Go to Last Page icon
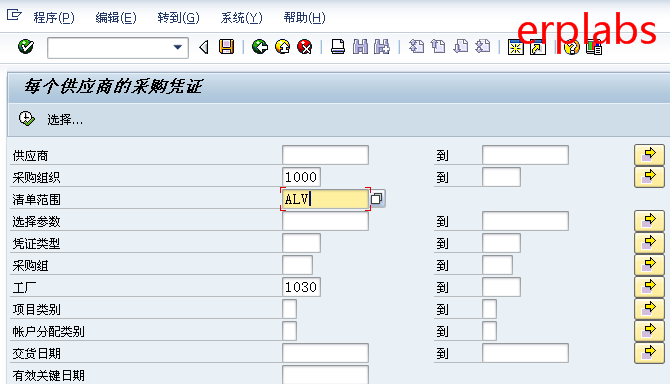The width and height of the screenshot is (670, 384). (483, 47)
